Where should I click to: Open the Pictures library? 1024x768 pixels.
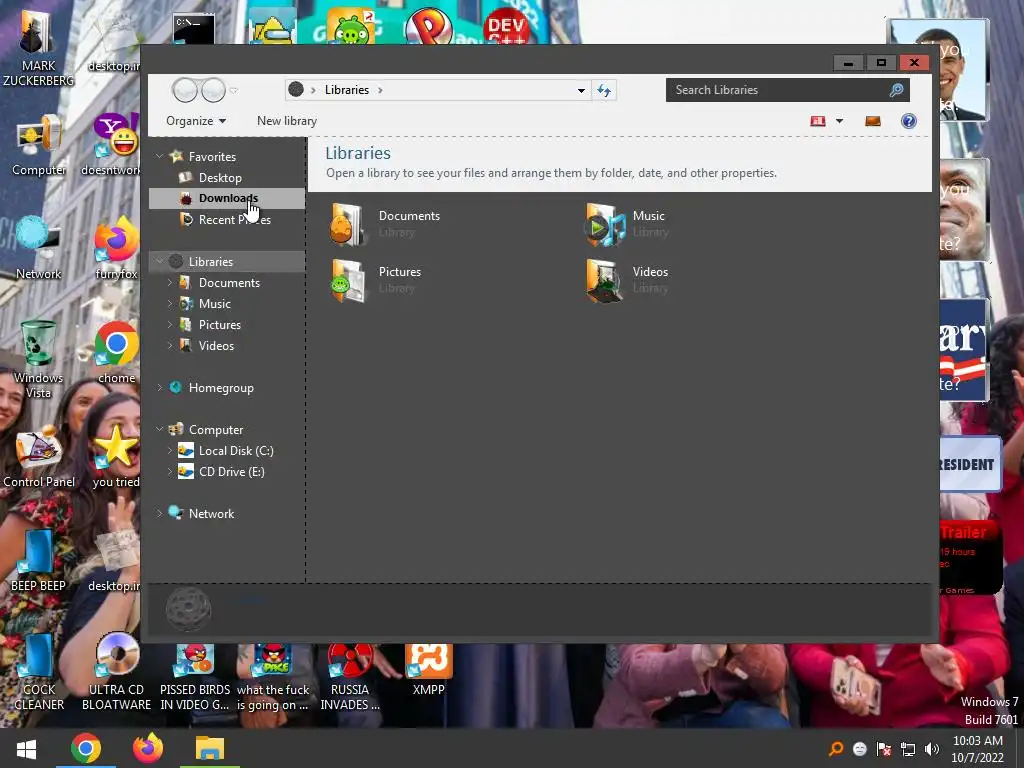coord(377,280)
